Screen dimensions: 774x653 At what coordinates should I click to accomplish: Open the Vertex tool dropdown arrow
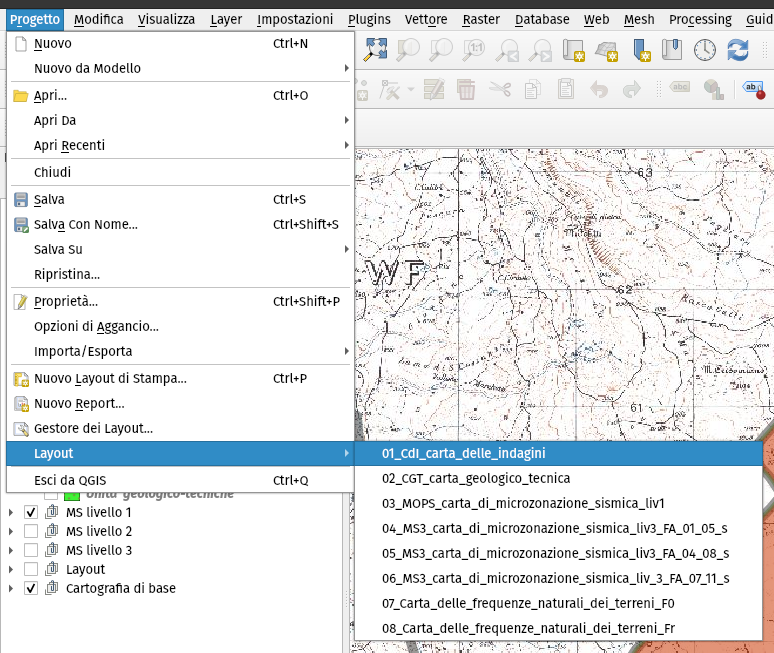pyautogui.click(x=411, y=90)
